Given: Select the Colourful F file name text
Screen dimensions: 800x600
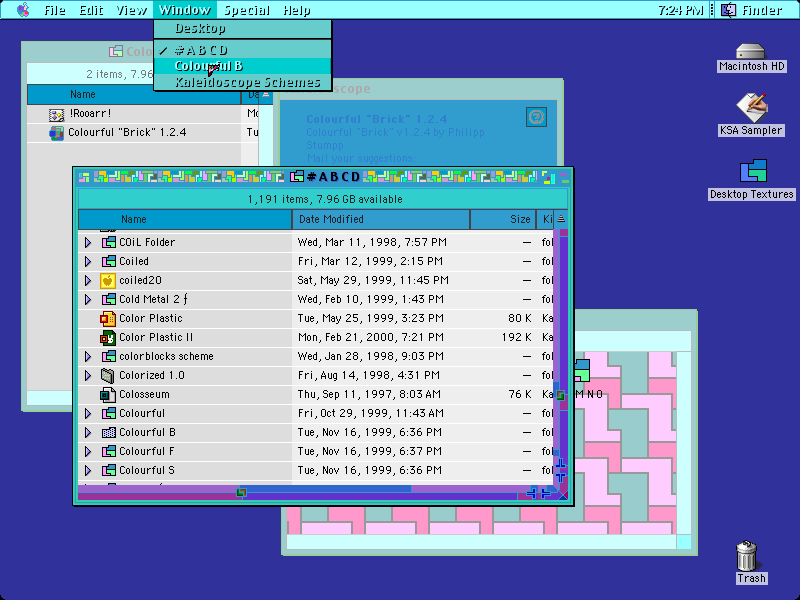Looking at the screenshot, I should pos(146,452).
